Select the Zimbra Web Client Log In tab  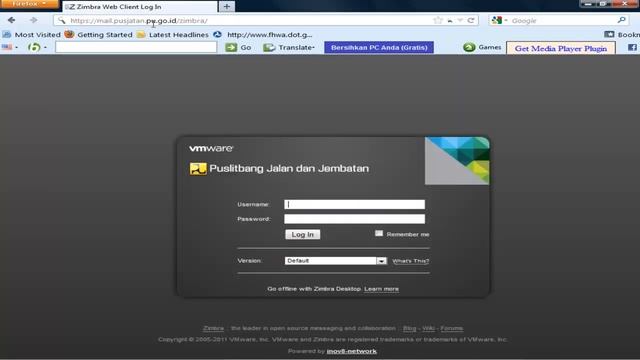pyautogui.click(x=140, y=7)
